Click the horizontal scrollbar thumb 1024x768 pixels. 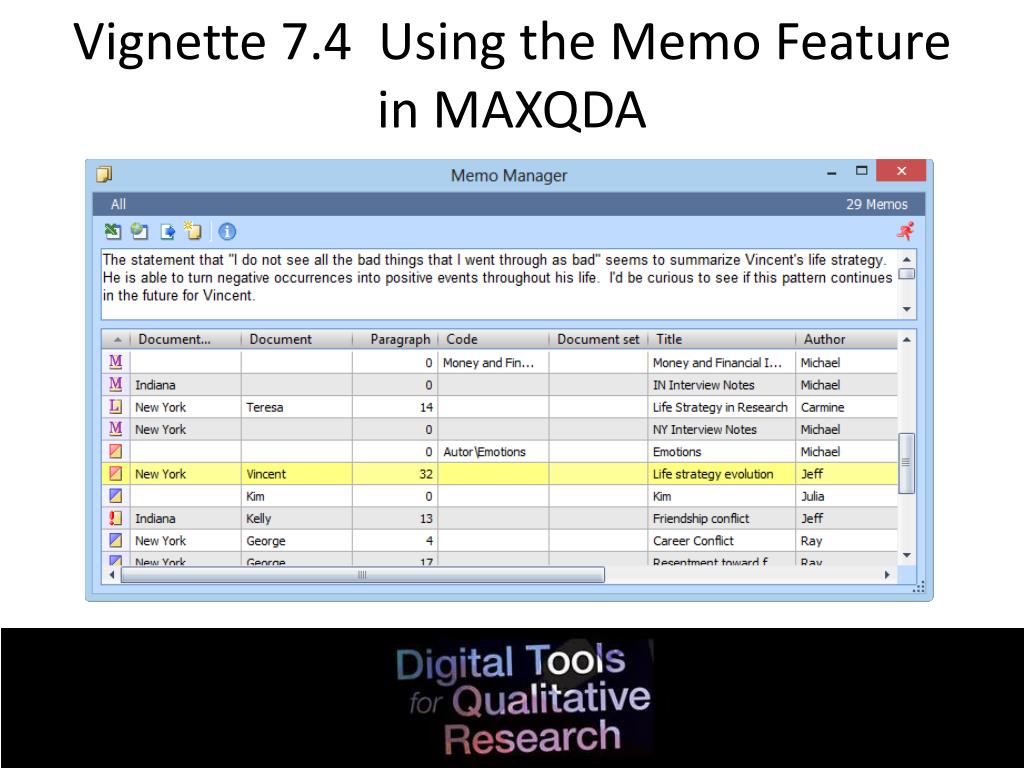click(x=362, y=575)
